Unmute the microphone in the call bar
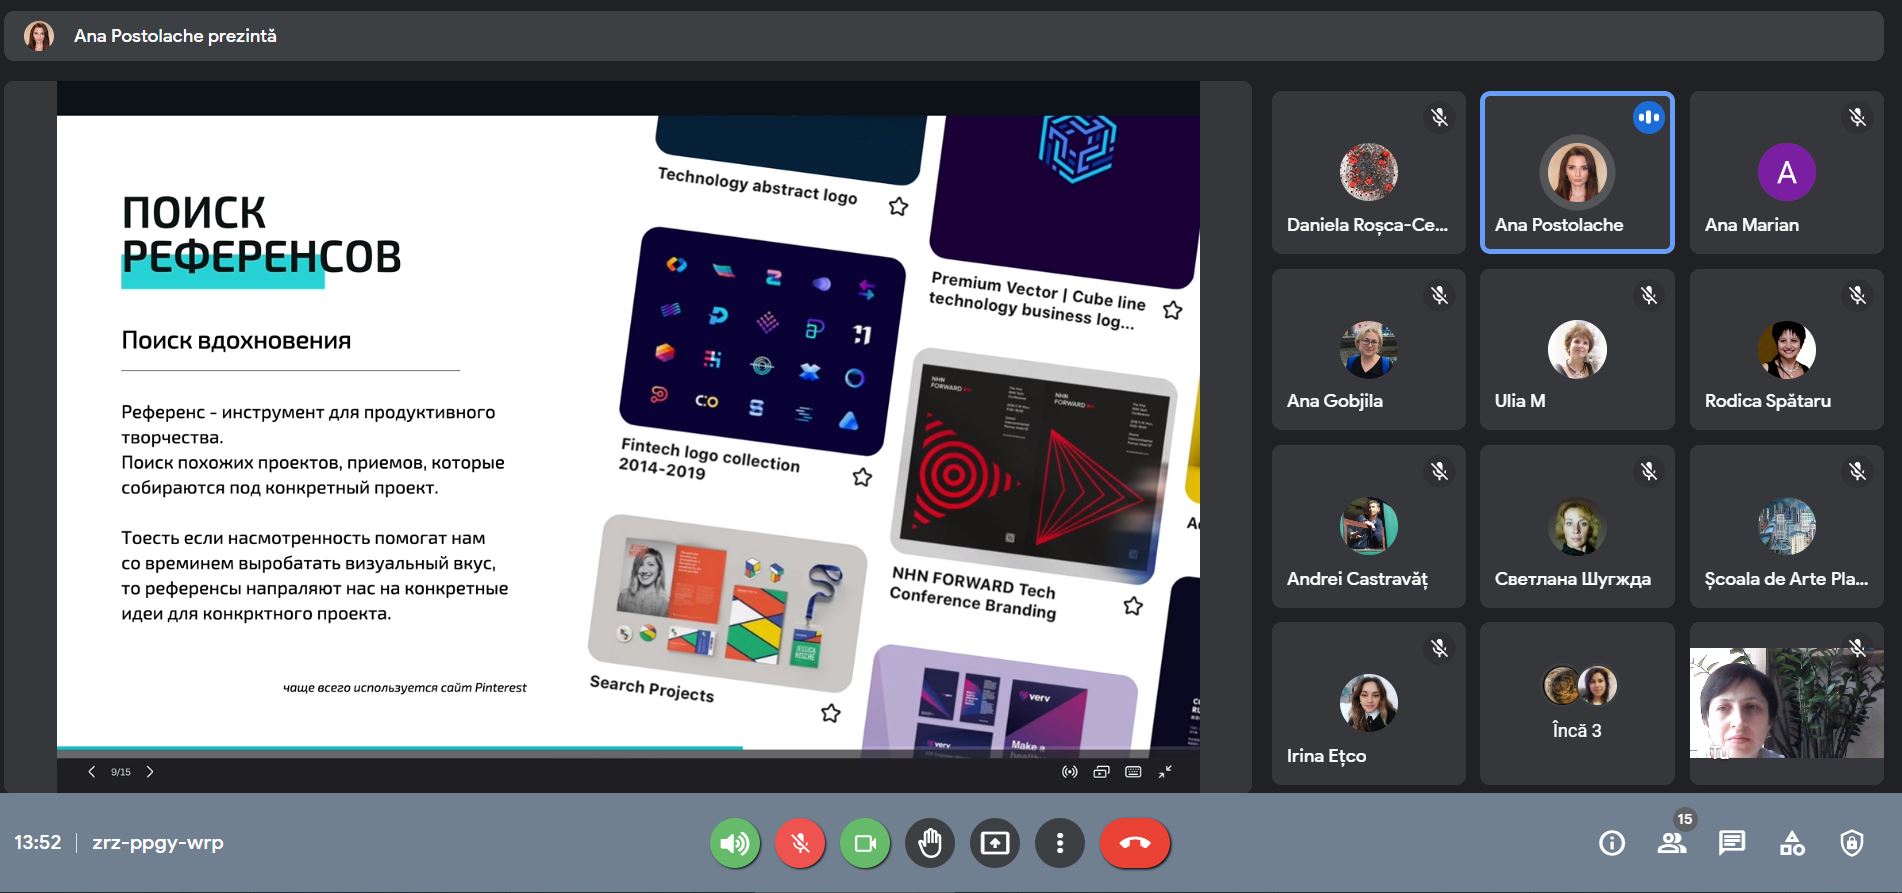Screen dimensions: 1902x893 pos(800,843)
